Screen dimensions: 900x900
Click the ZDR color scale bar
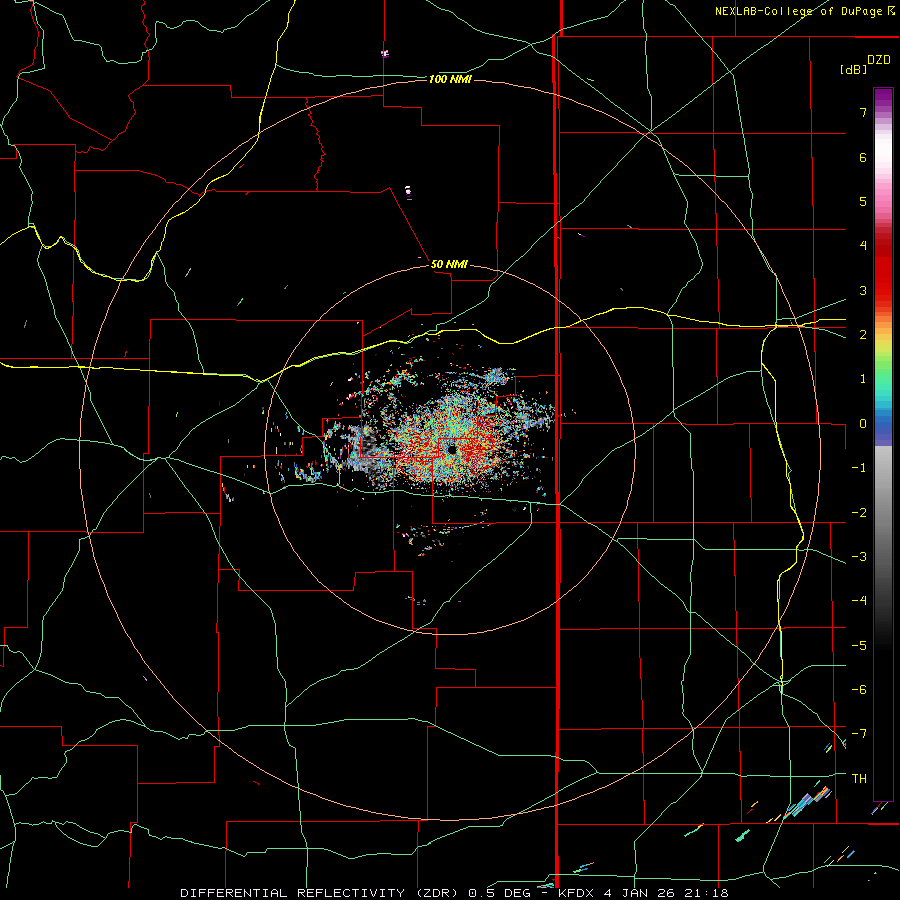tap(883, 444)
